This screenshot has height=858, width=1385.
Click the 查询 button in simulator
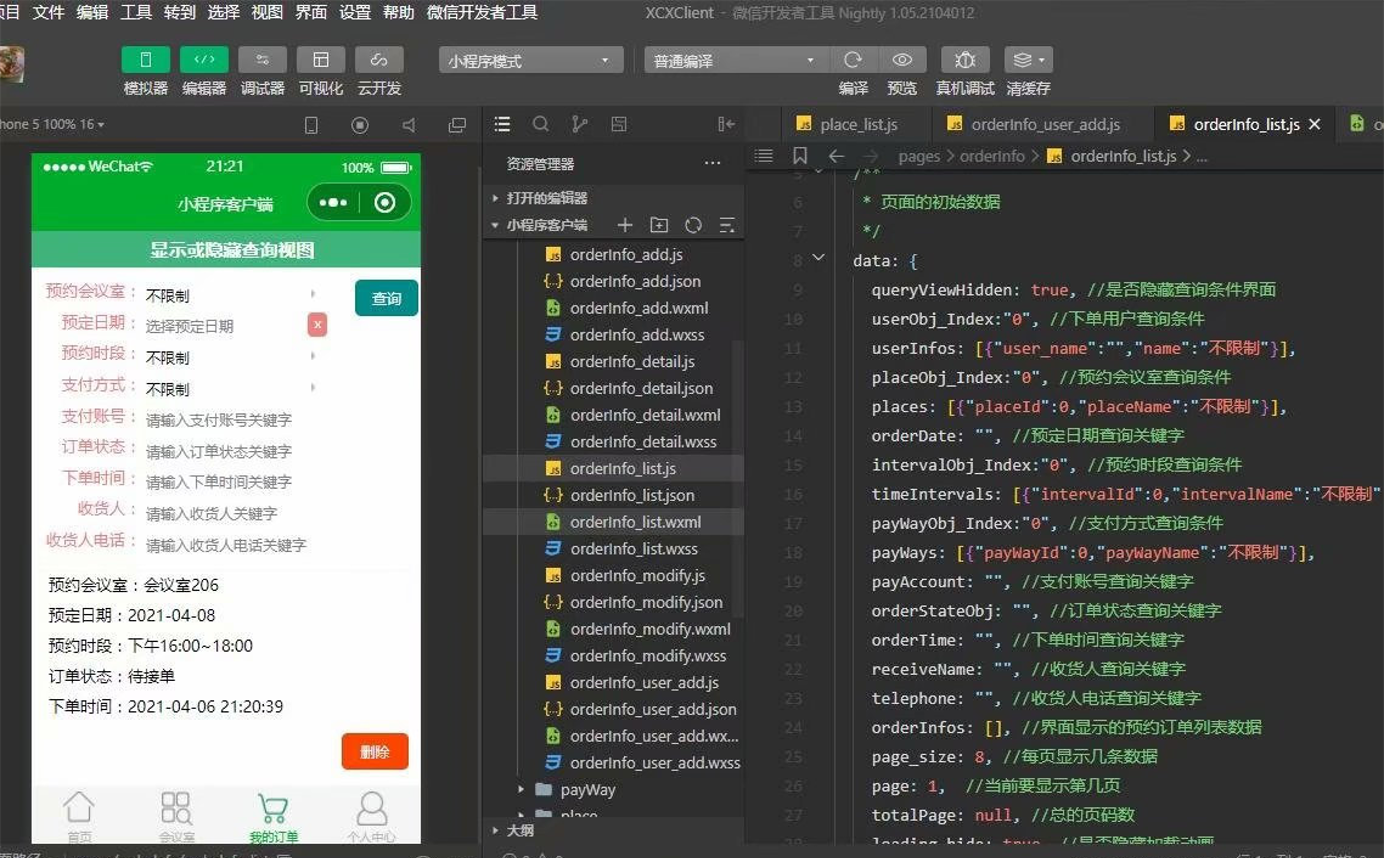(386, 298)
